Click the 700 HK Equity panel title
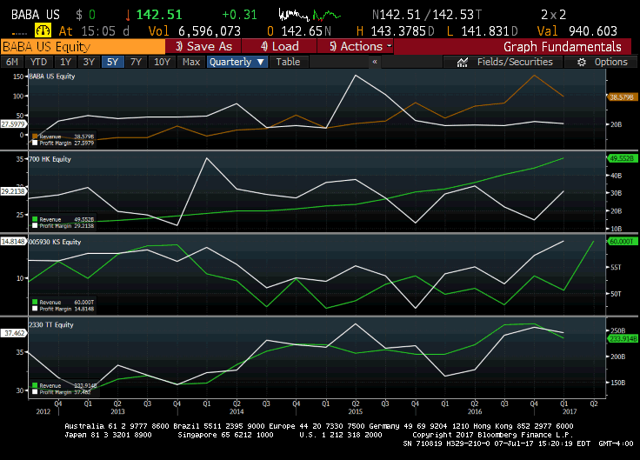 [50, 159]
